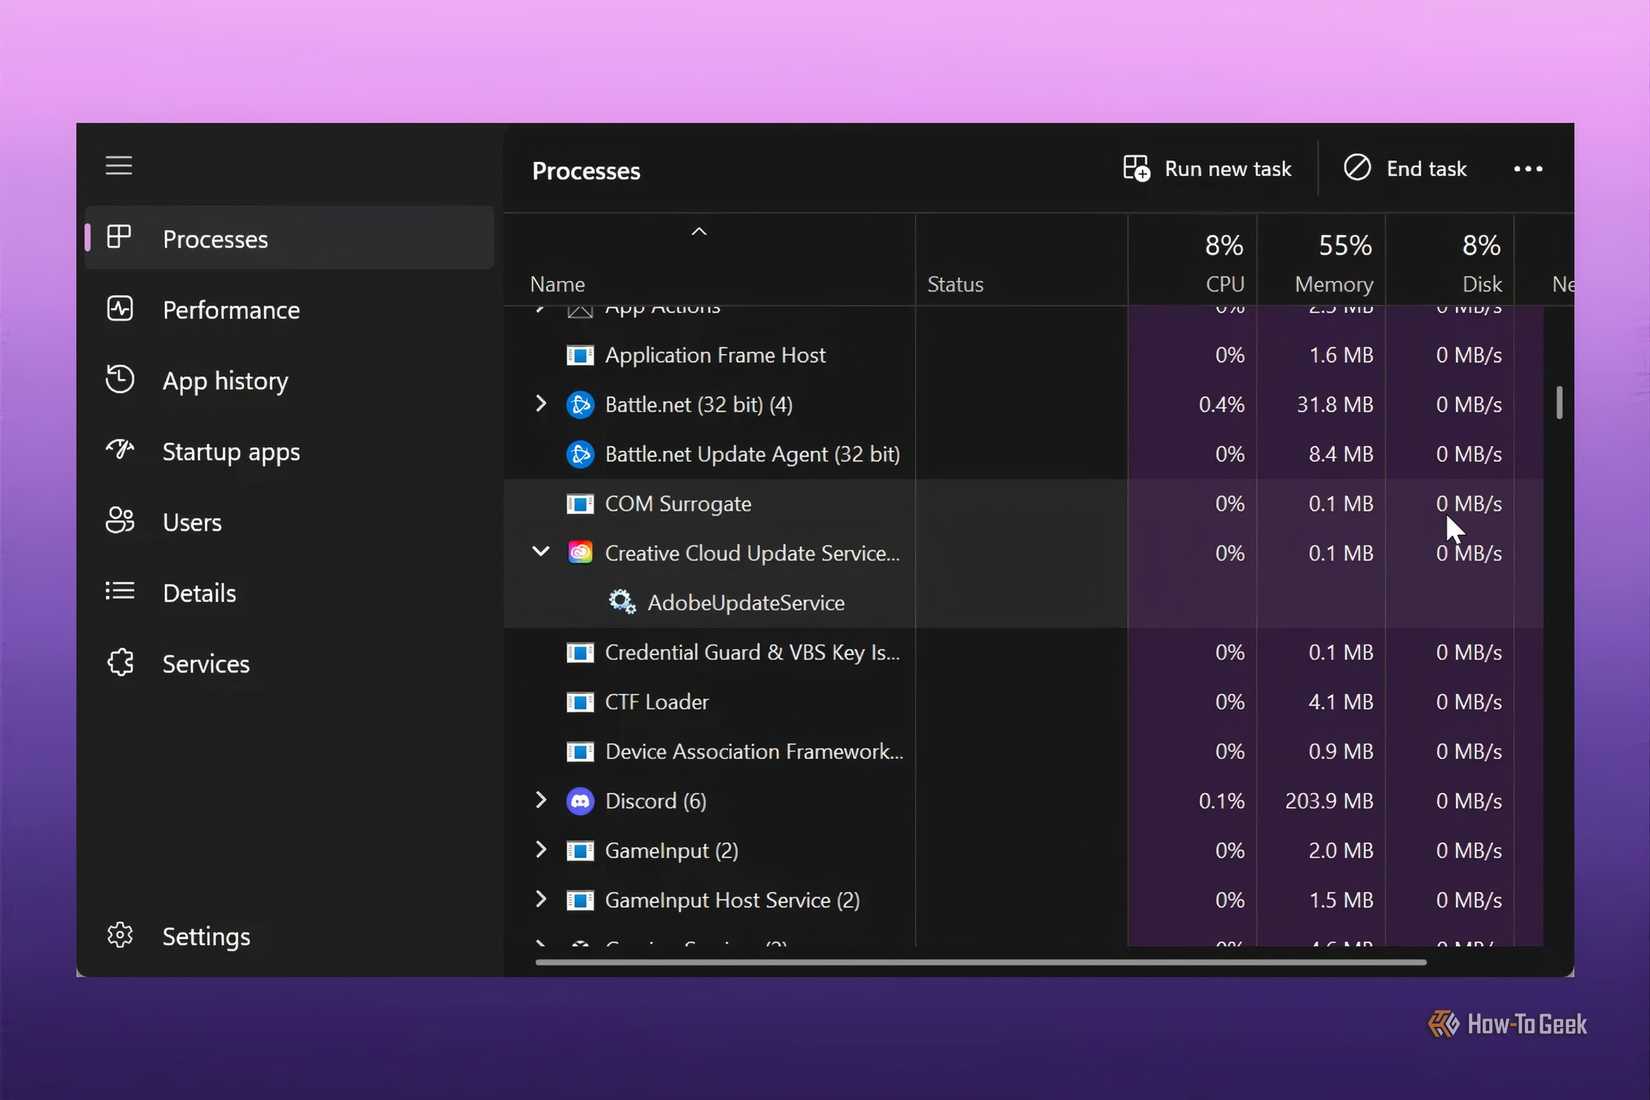Image resolution: width=1650 pixels, height=1100 pixels.
Task: Collapse the Creative Cloud Update Service group
Action: pyautogui.click(x=541, y=551)
